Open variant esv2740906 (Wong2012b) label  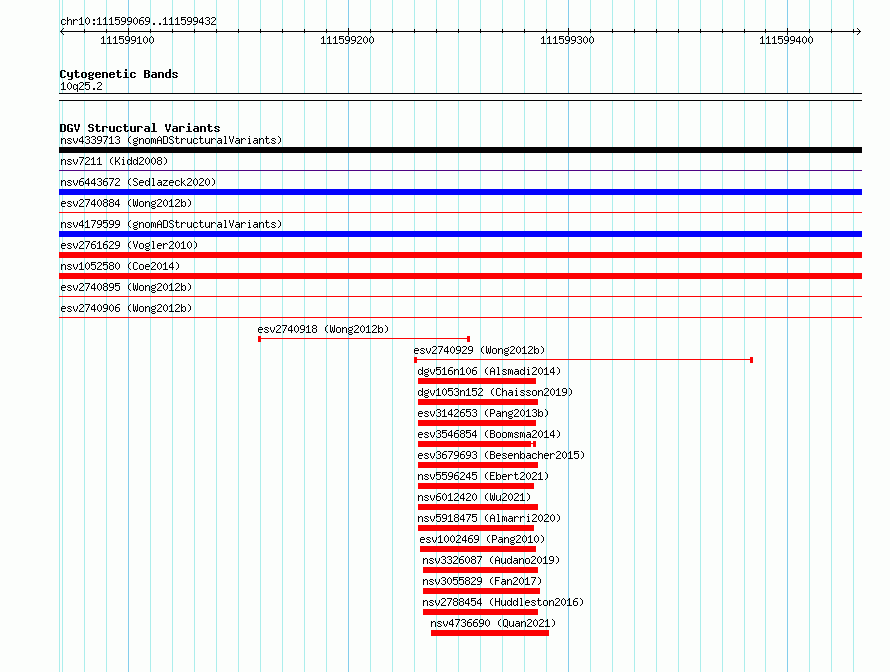(126, 308)
